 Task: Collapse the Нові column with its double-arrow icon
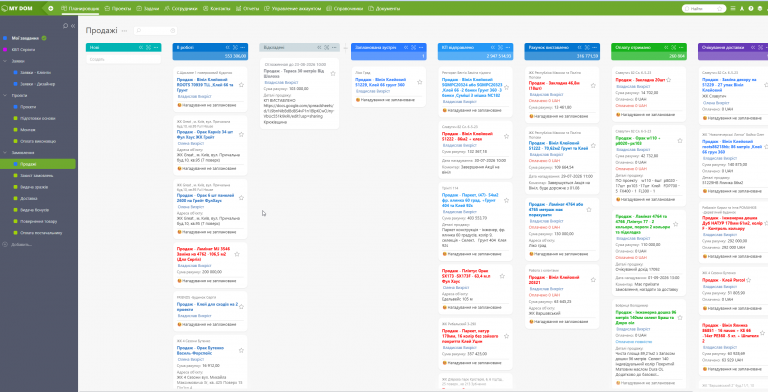pyautogui.click(x=141, y=48)
